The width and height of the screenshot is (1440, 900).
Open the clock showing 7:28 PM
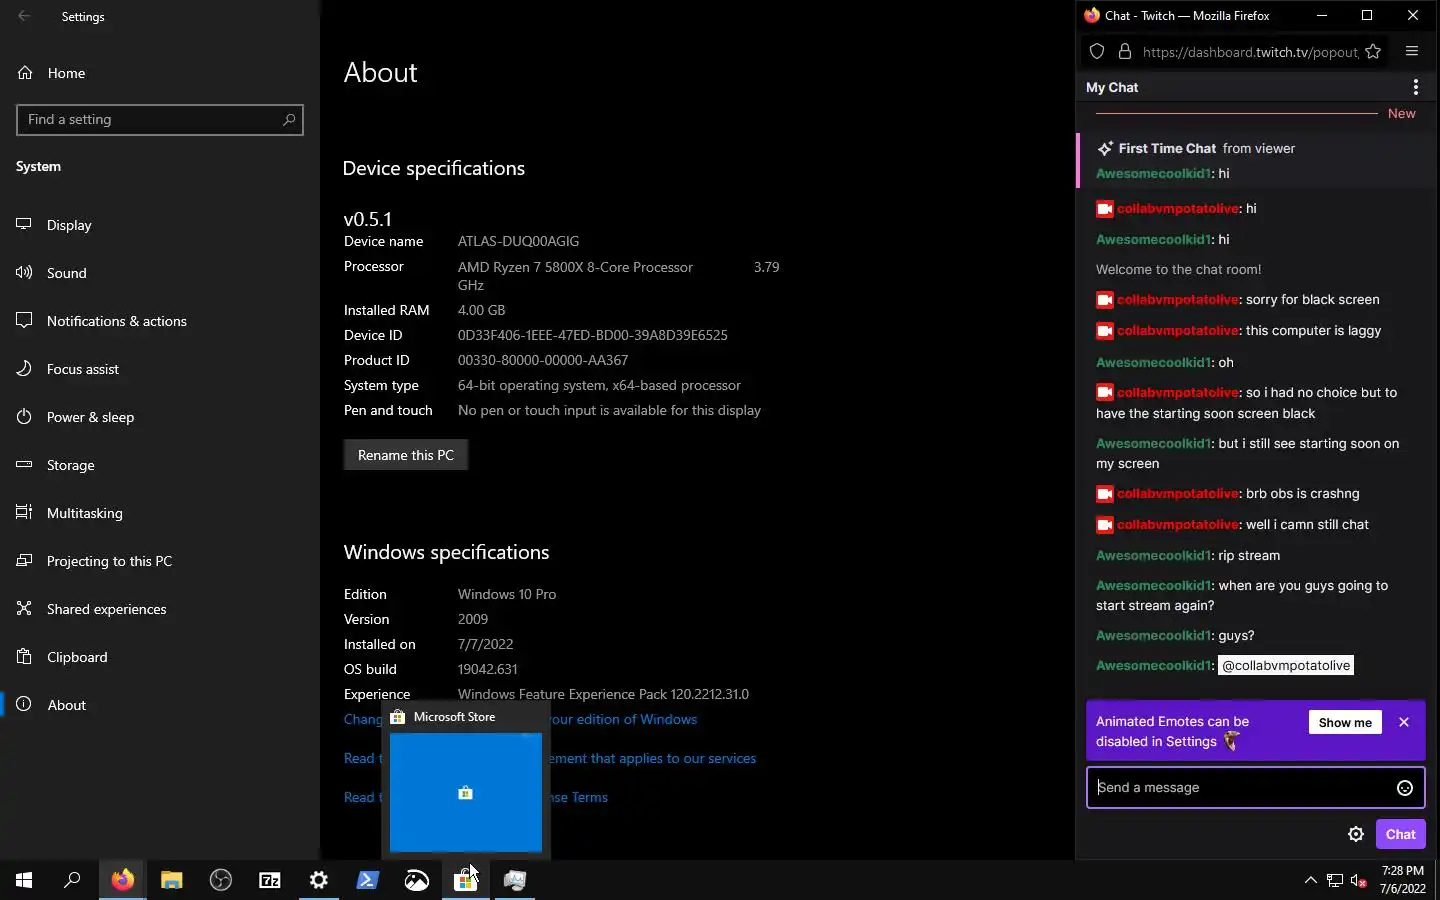pos(1402,880)
